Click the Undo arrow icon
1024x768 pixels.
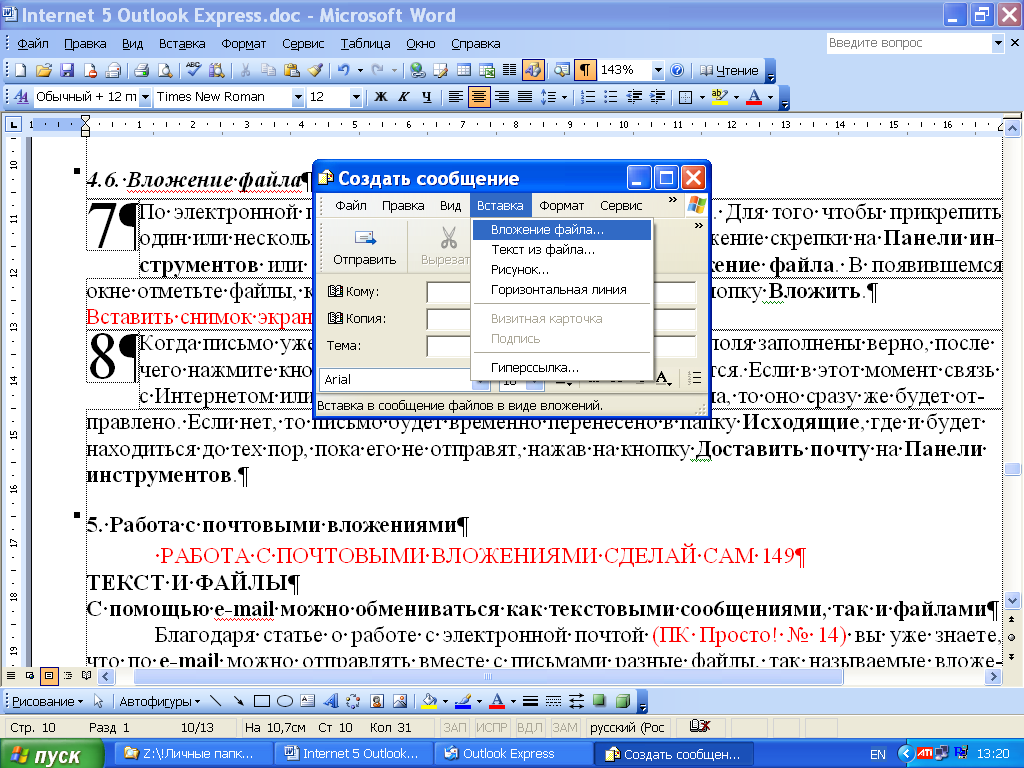tap(344, 71)
